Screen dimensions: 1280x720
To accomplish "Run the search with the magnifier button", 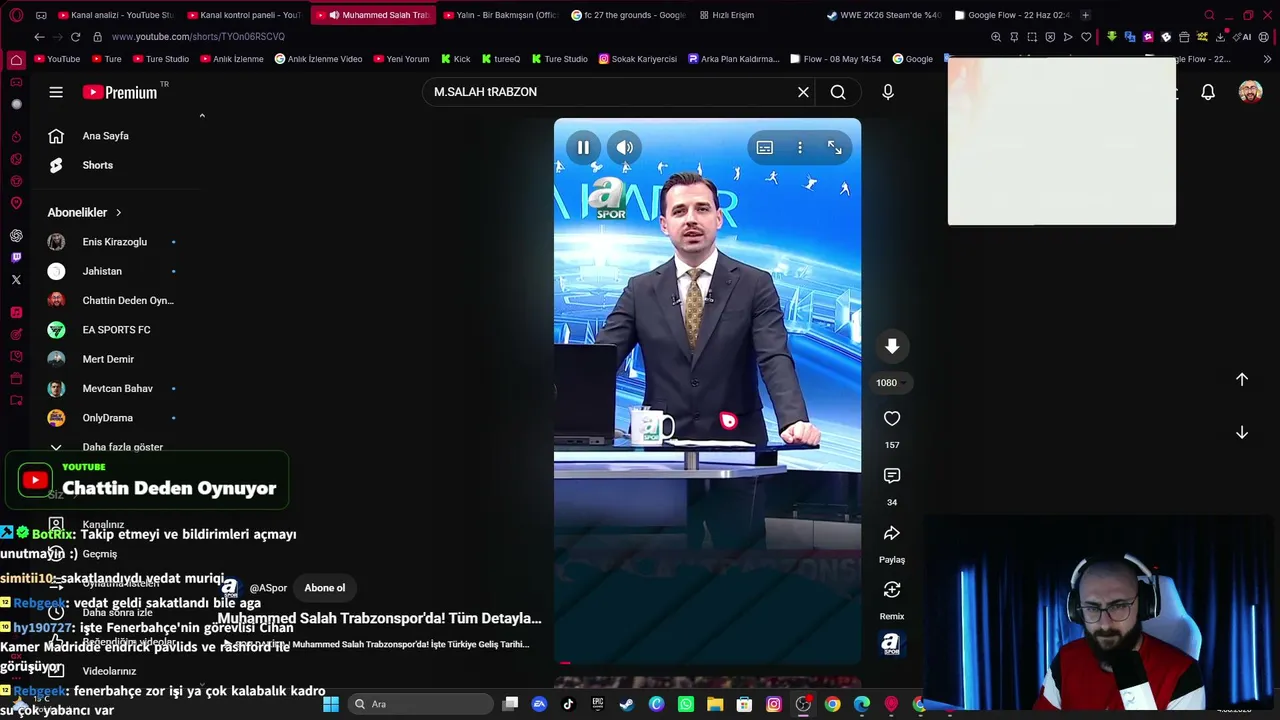I will coord(838,92).
